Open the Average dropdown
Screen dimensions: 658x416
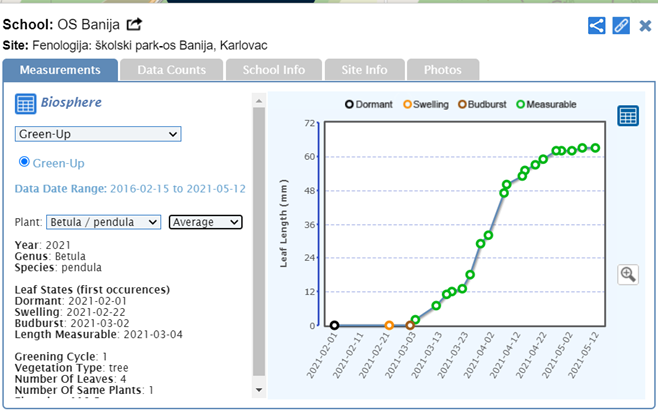click(x=205, y=222)
